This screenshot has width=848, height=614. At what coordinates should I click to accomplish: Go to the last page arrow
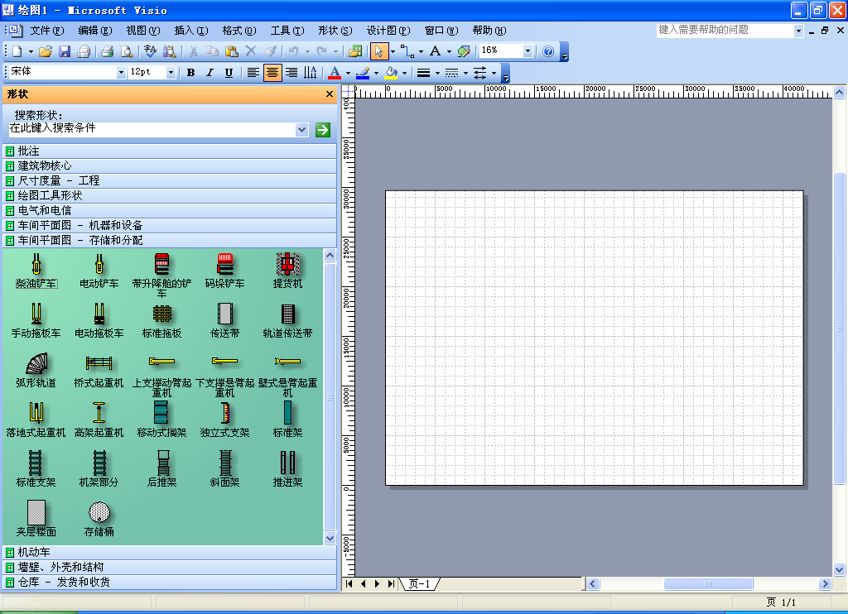pyautogui.click(x=390, y=584)
